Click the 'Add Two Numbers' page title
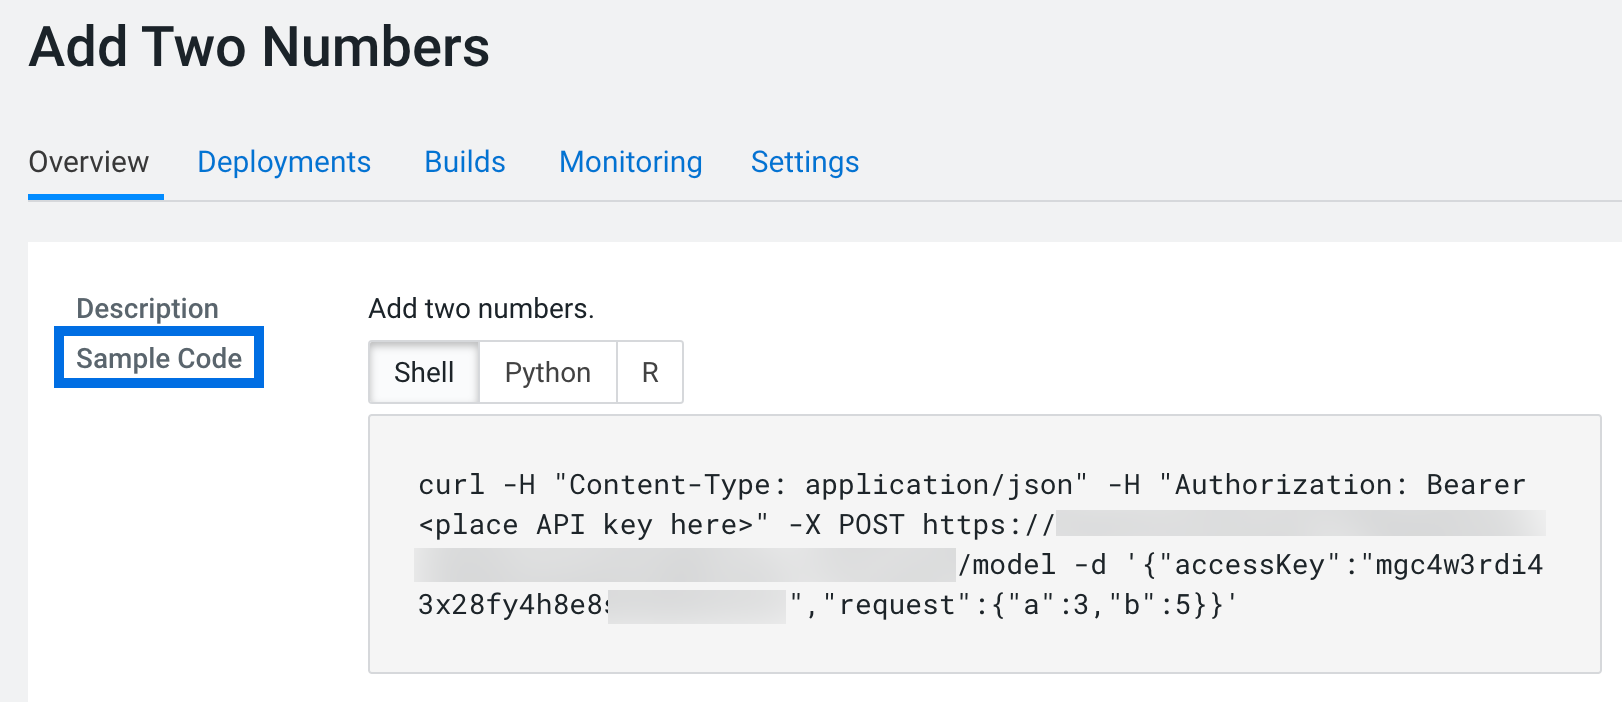 [x=259, y=47]
